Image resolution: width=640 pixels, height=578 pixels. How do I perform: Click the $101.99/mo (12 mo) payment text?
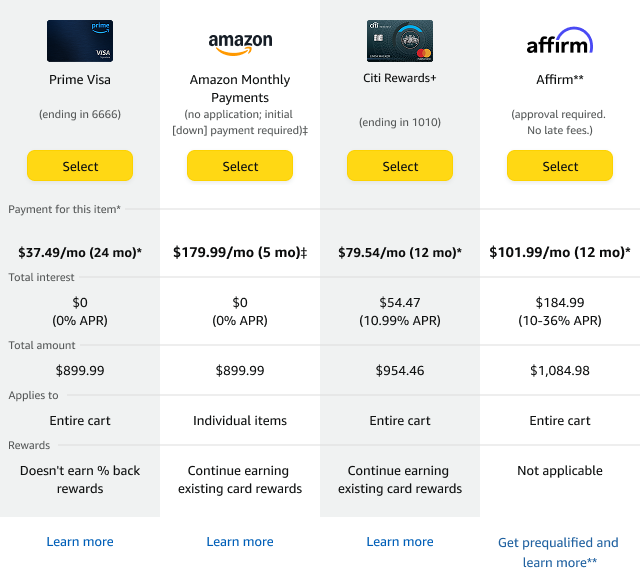(x=560, y=253)
